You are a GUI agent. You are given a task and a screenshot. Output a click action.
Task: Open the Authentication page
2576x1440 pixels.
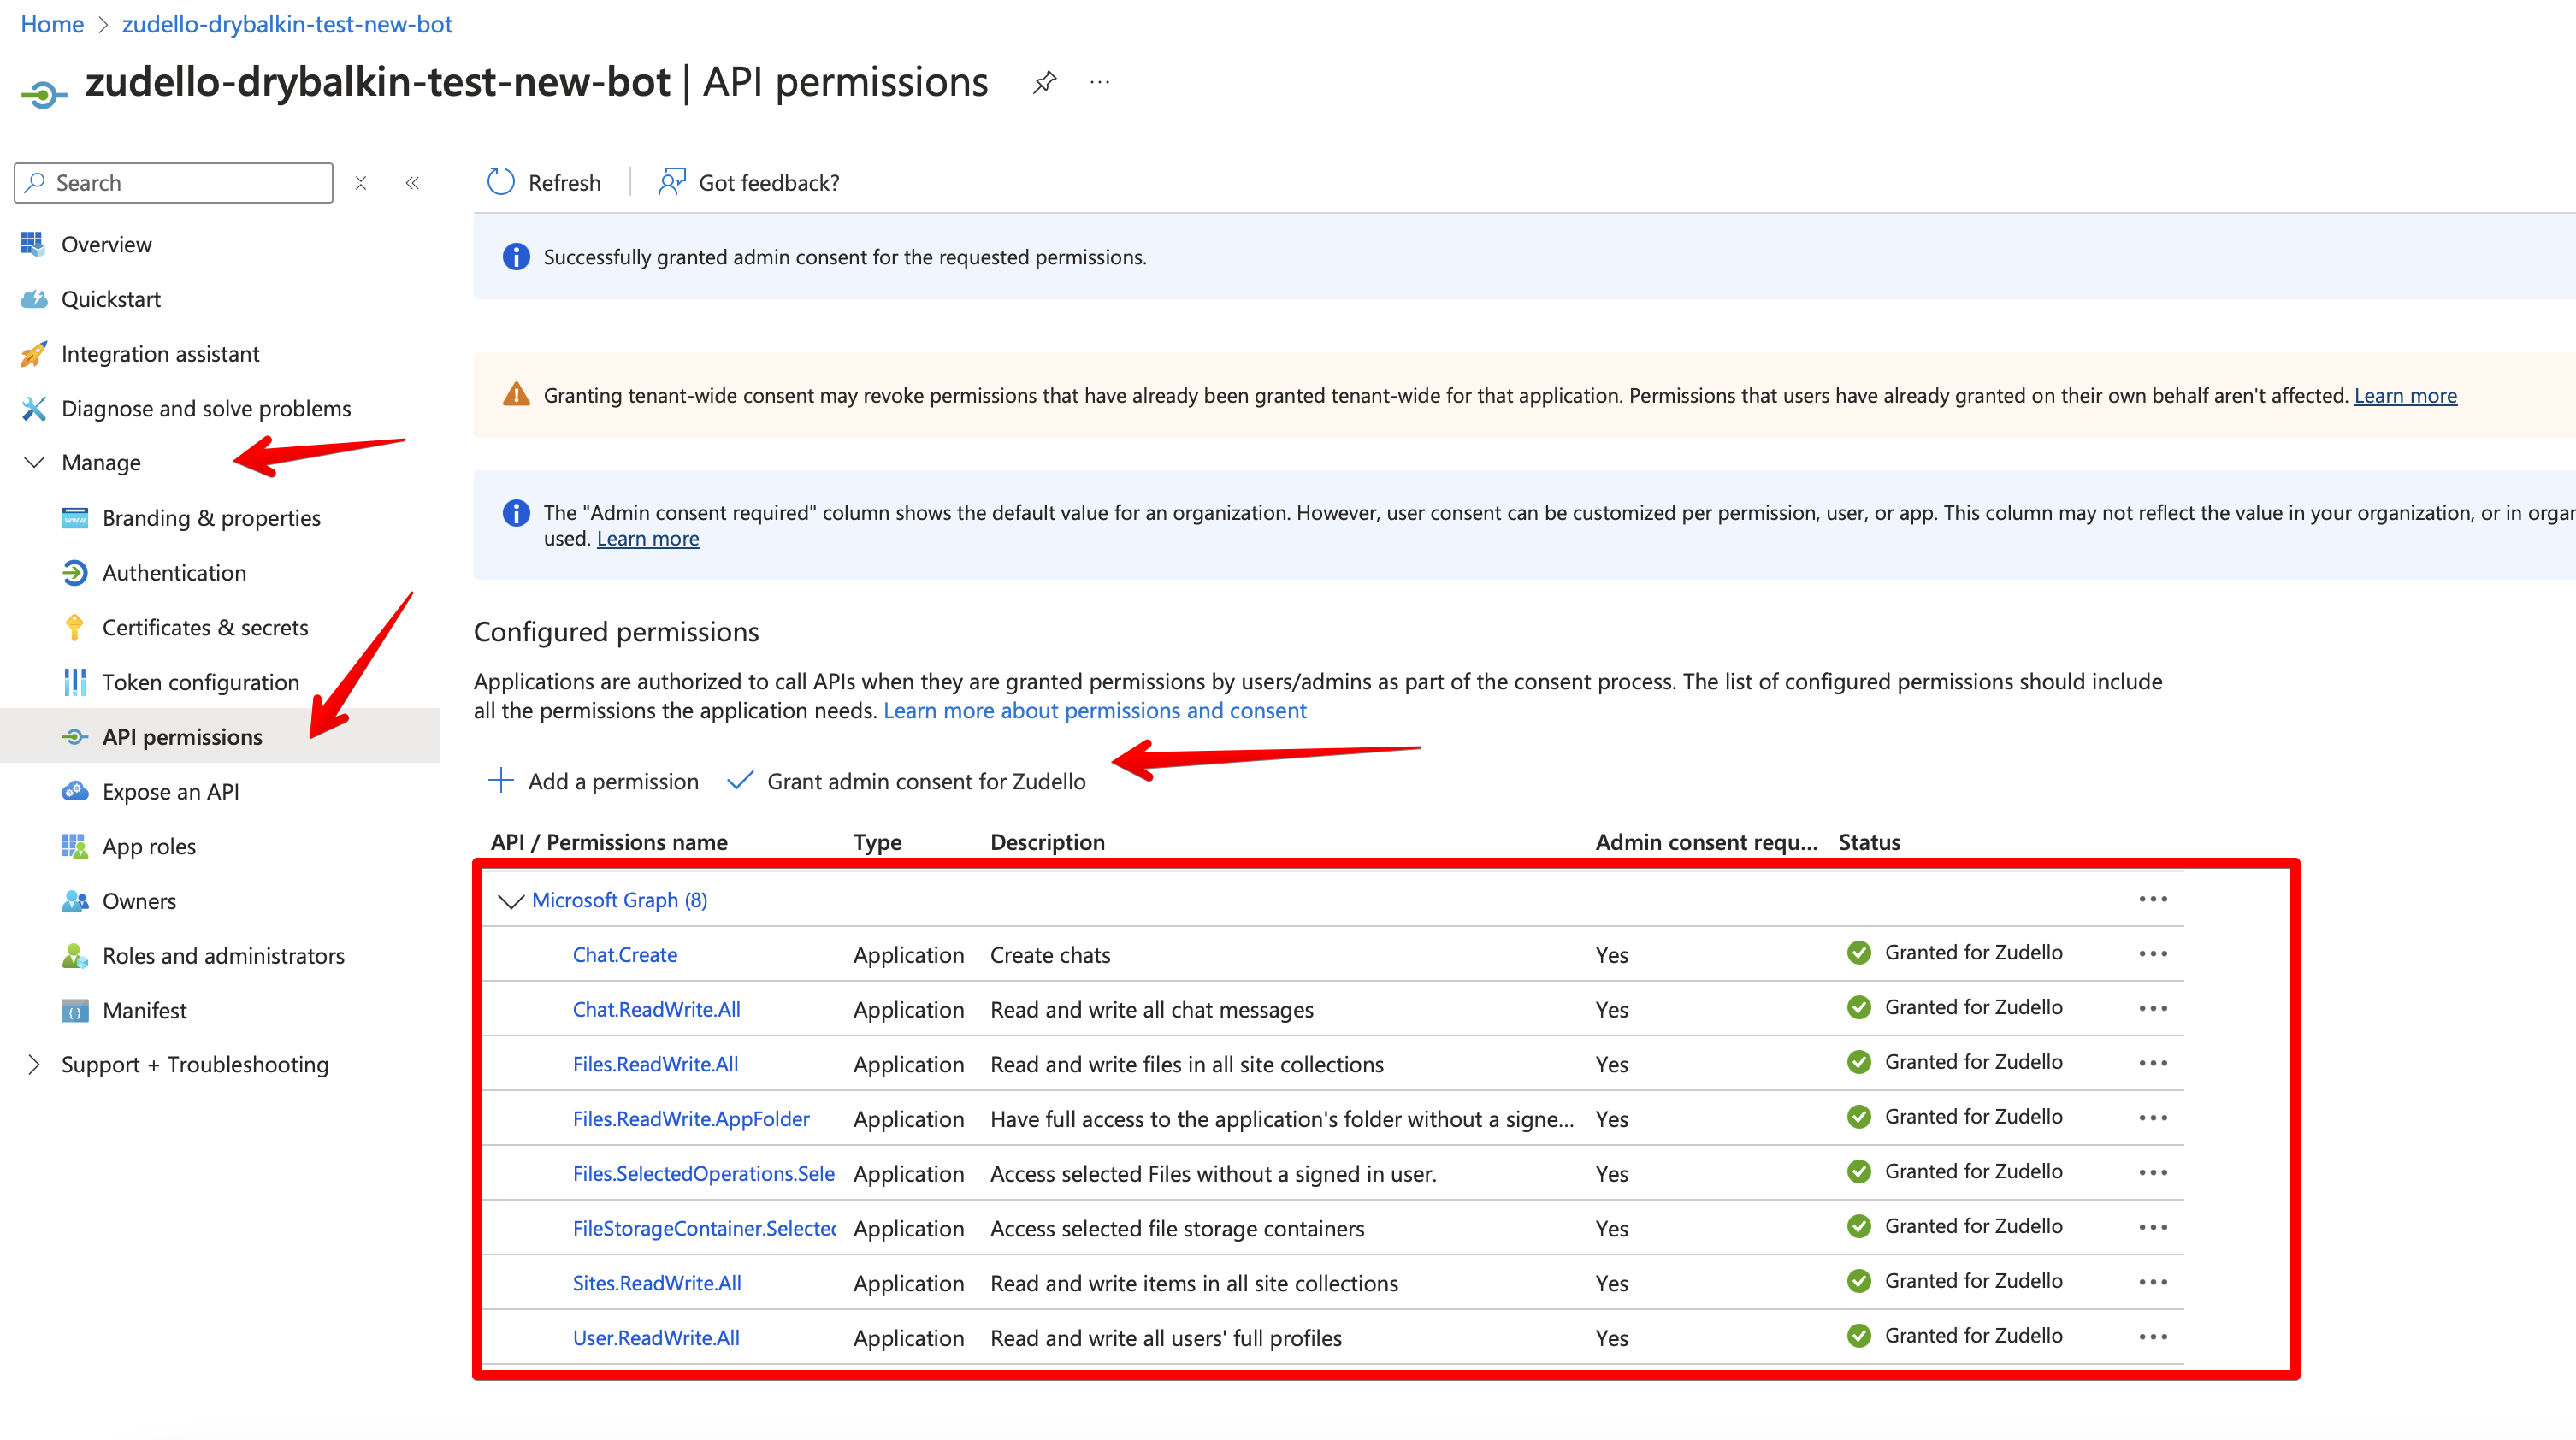[x=174, y=573]
